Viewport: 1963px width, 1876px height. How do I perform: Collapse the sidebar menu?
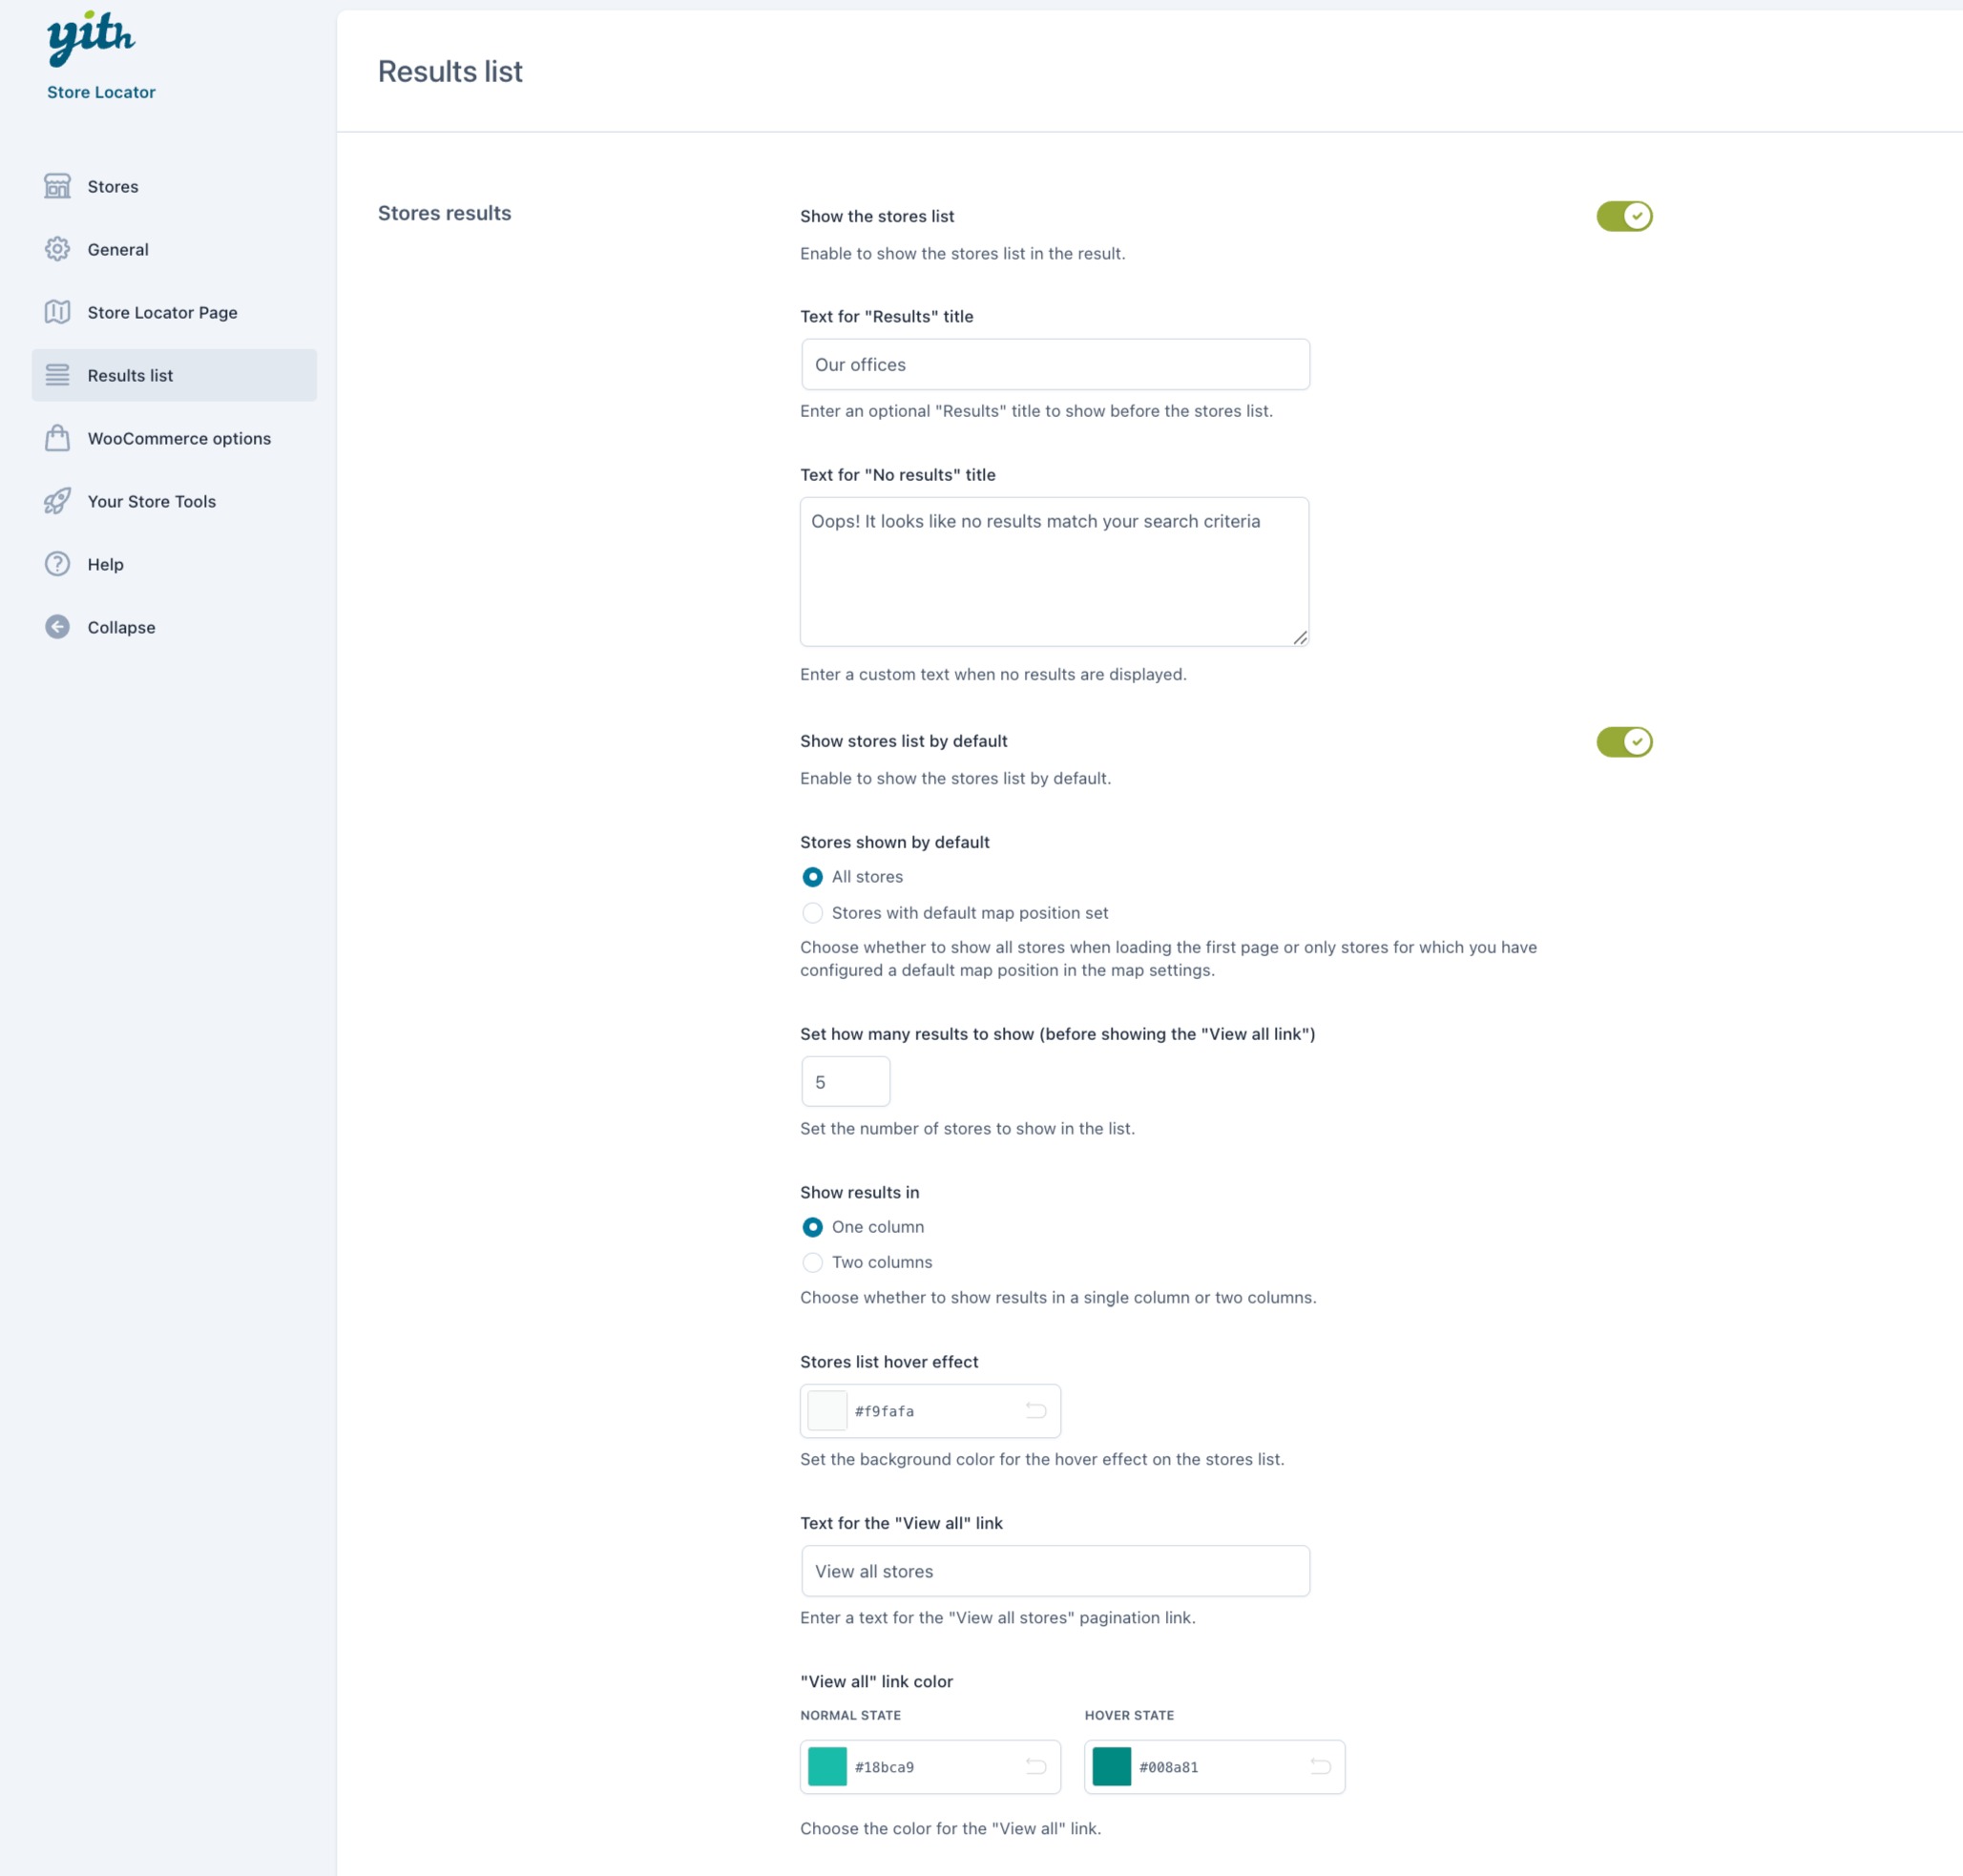pyautogui.click(x=174, y=627)
